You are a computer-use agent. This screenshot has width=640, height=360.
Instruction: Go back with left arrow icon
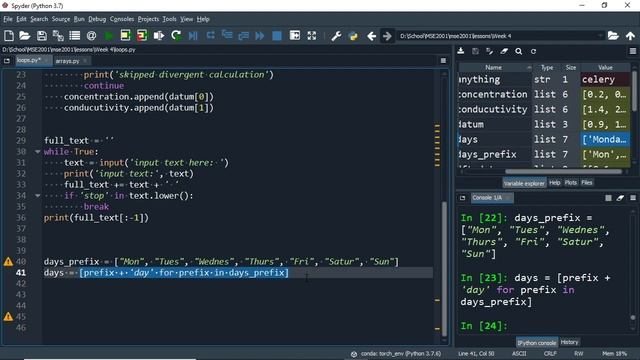[371, 36]
